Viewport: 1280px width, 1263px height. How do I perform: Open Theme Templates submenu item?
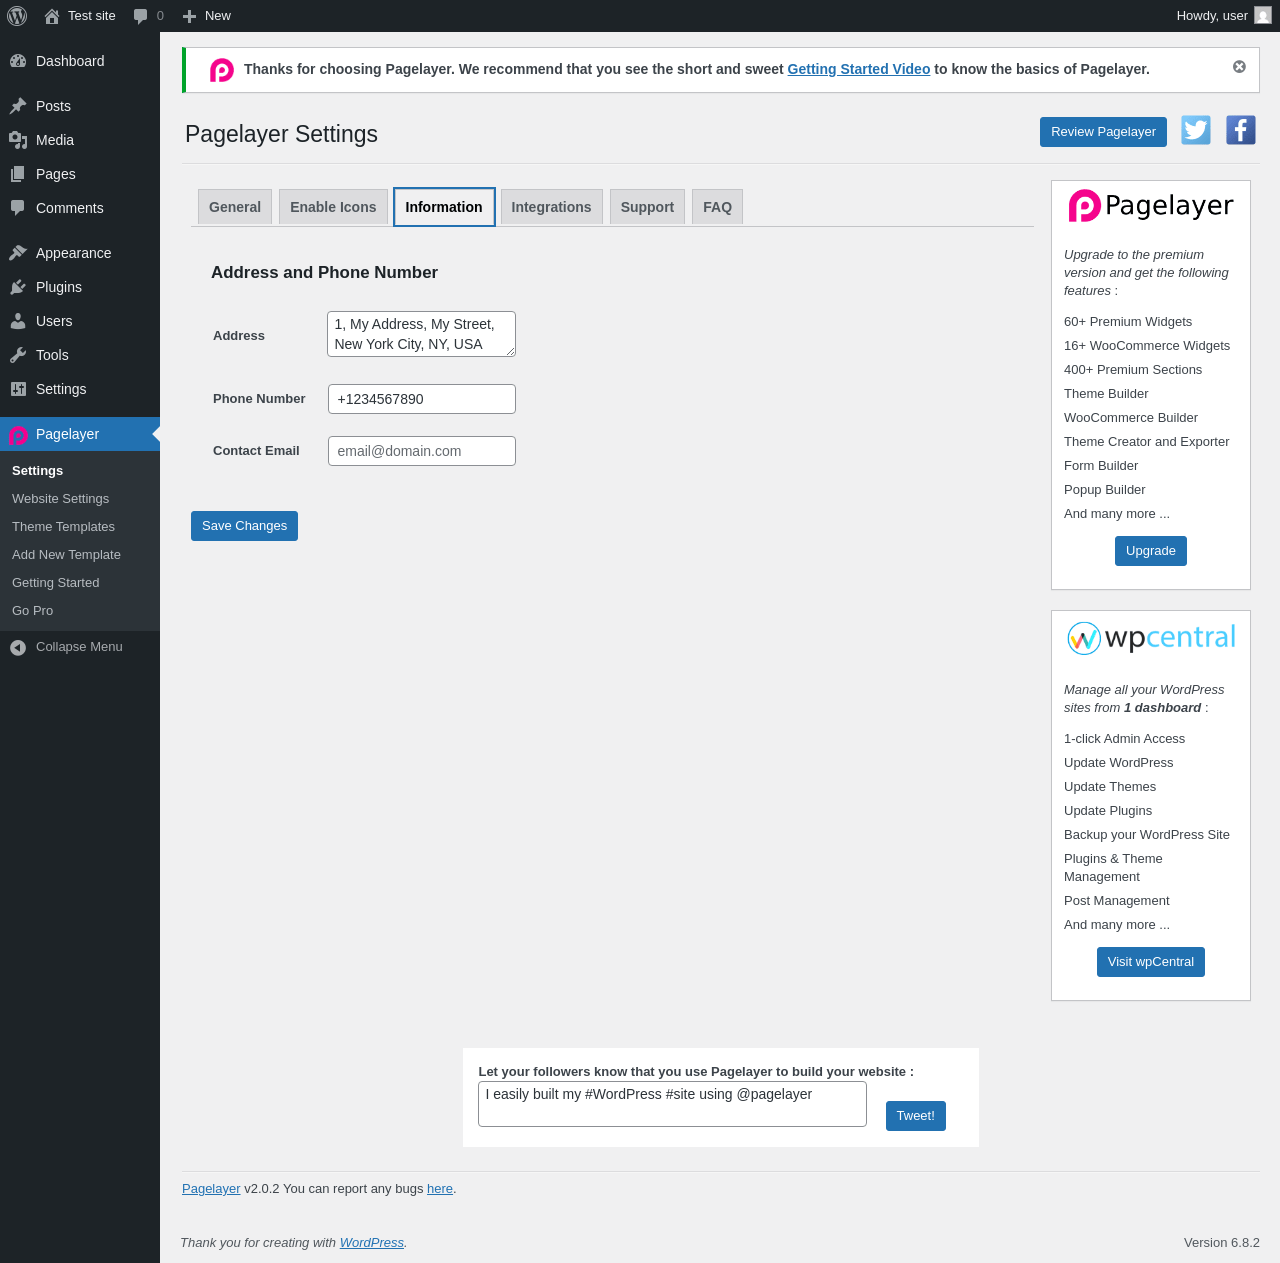[x=64, y=527]
